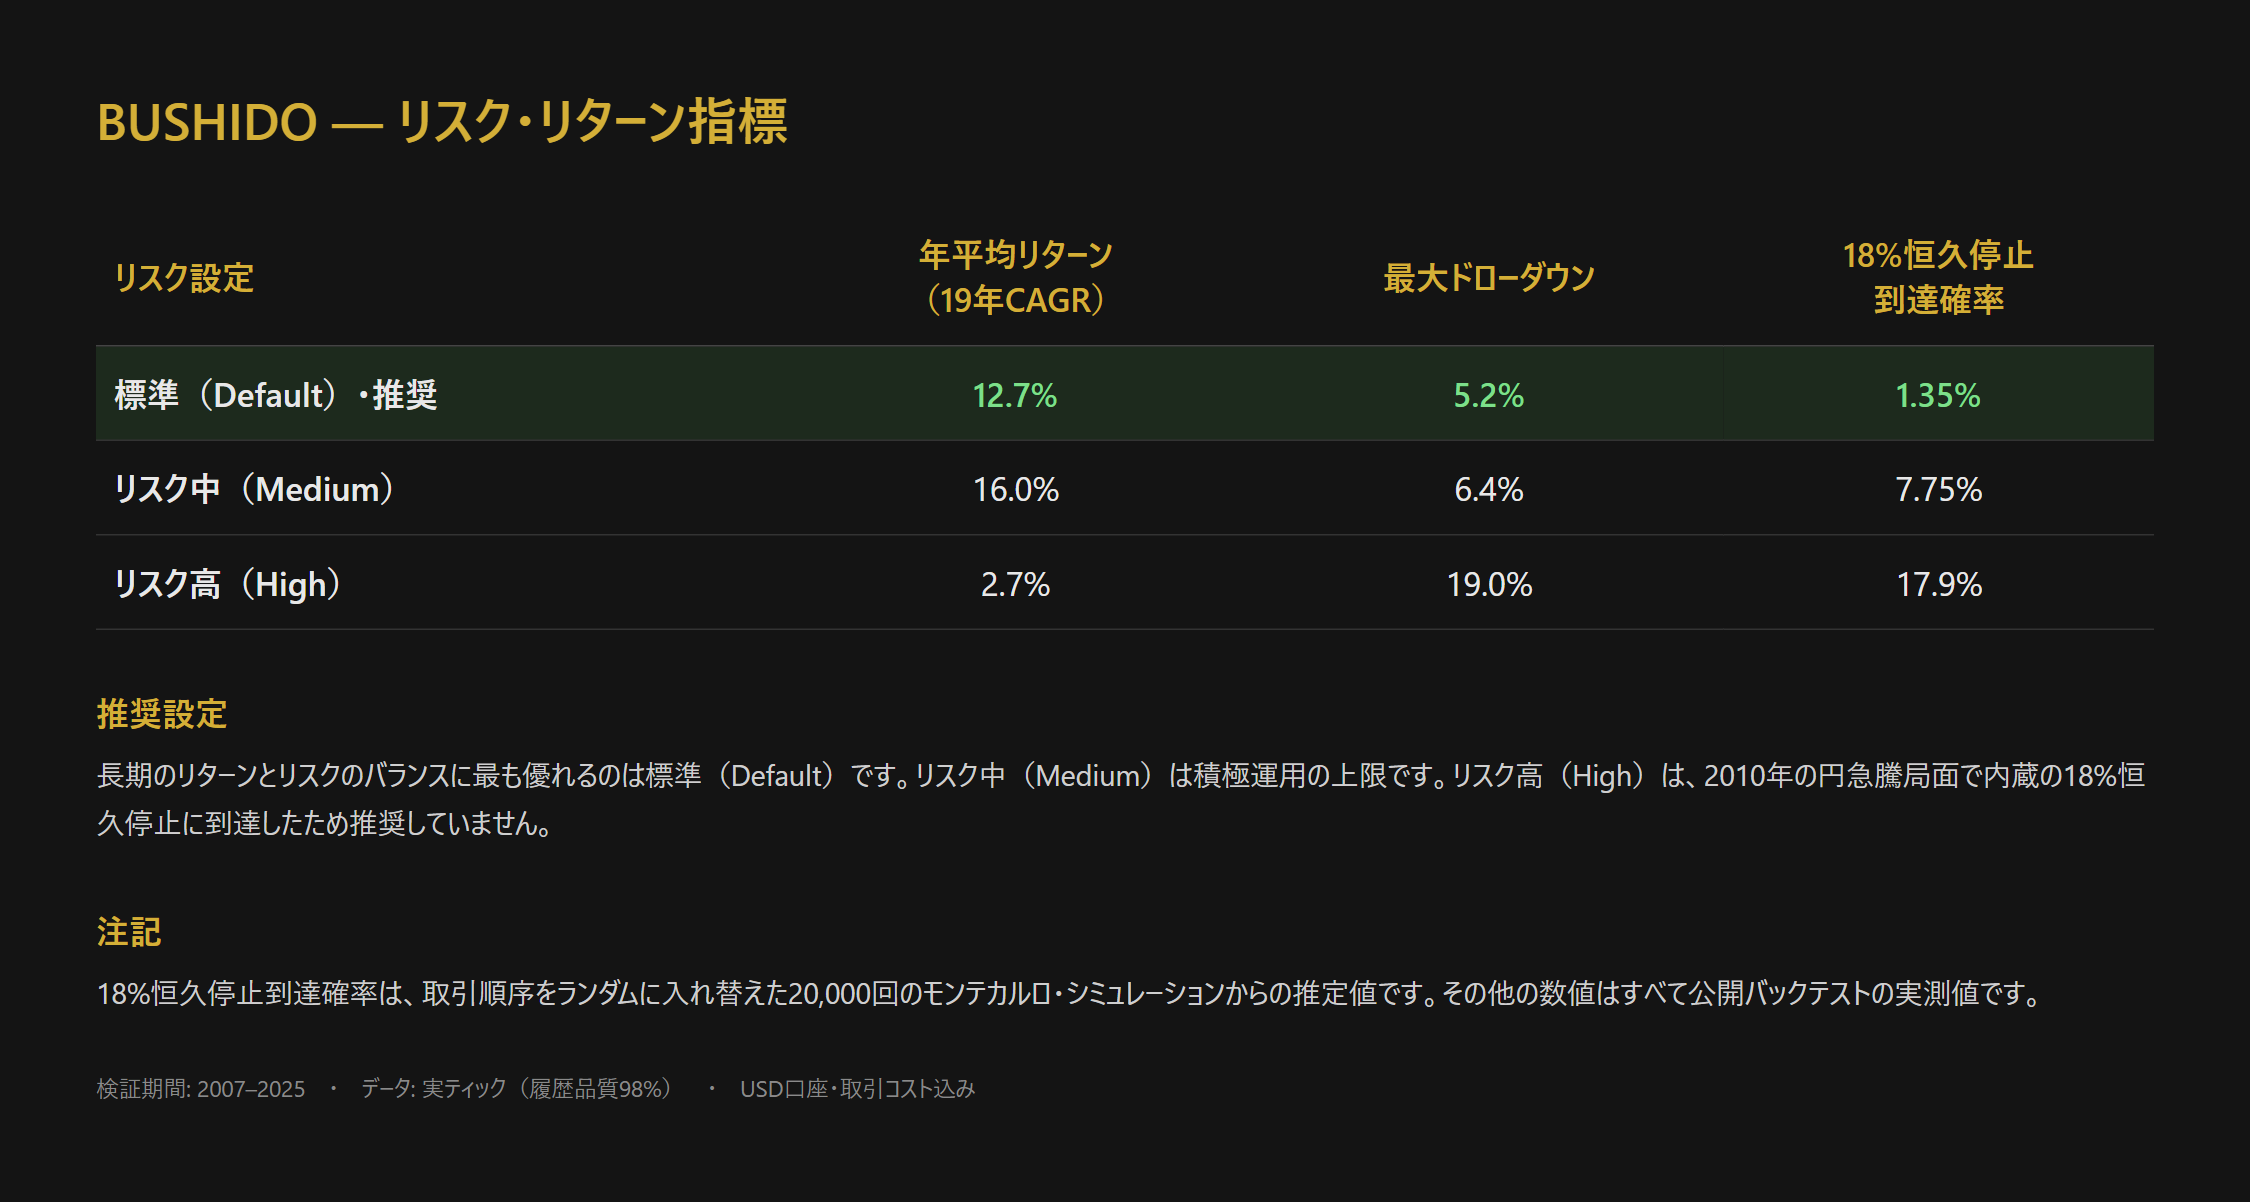Select the リスク設定 column header
Viewport: 2250px width, 1202px height.
point(184,278)
